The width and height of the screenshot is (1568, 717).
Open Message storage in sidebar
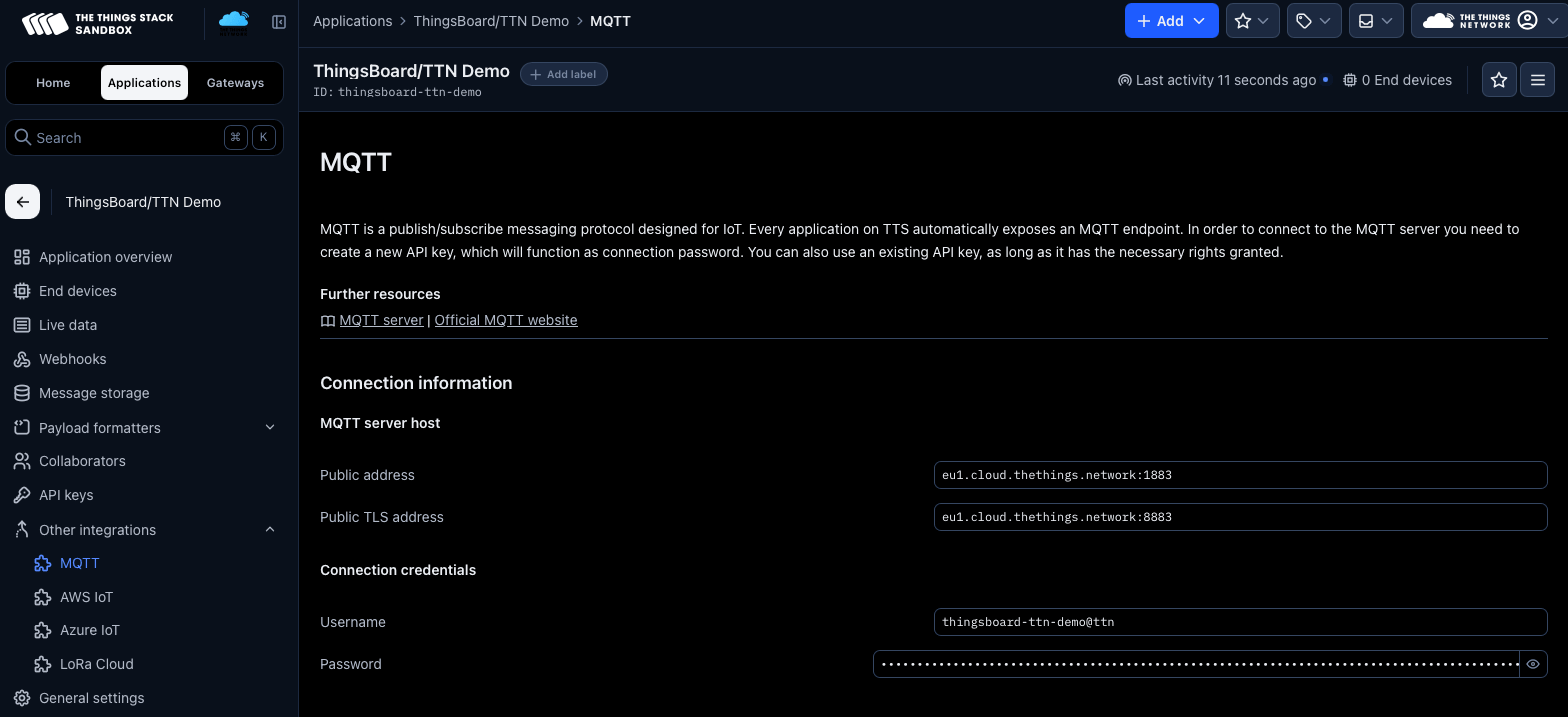[93, 393]
